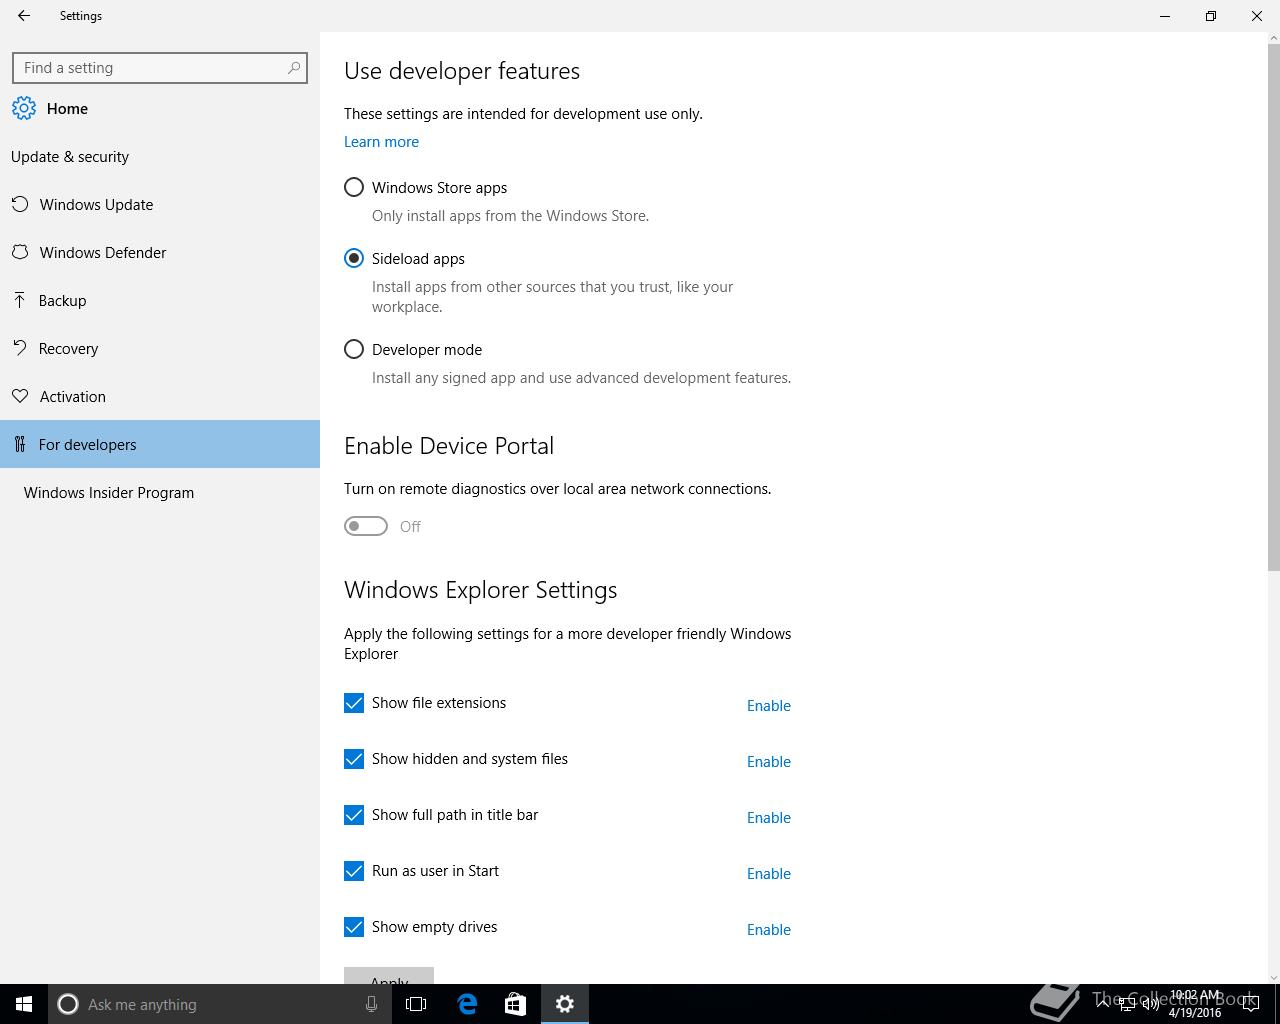Click the Settings gear on taskbar
1280x1024 pixels.
tap(565, 1004)
